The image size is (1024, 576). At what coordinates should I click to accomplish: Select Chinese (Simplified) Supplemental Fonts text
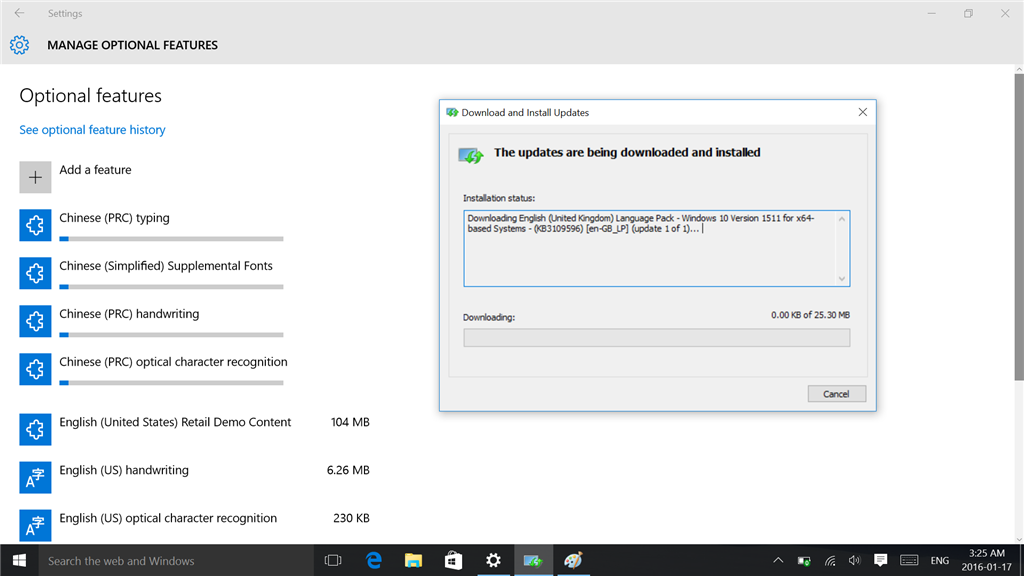point(166,266)
